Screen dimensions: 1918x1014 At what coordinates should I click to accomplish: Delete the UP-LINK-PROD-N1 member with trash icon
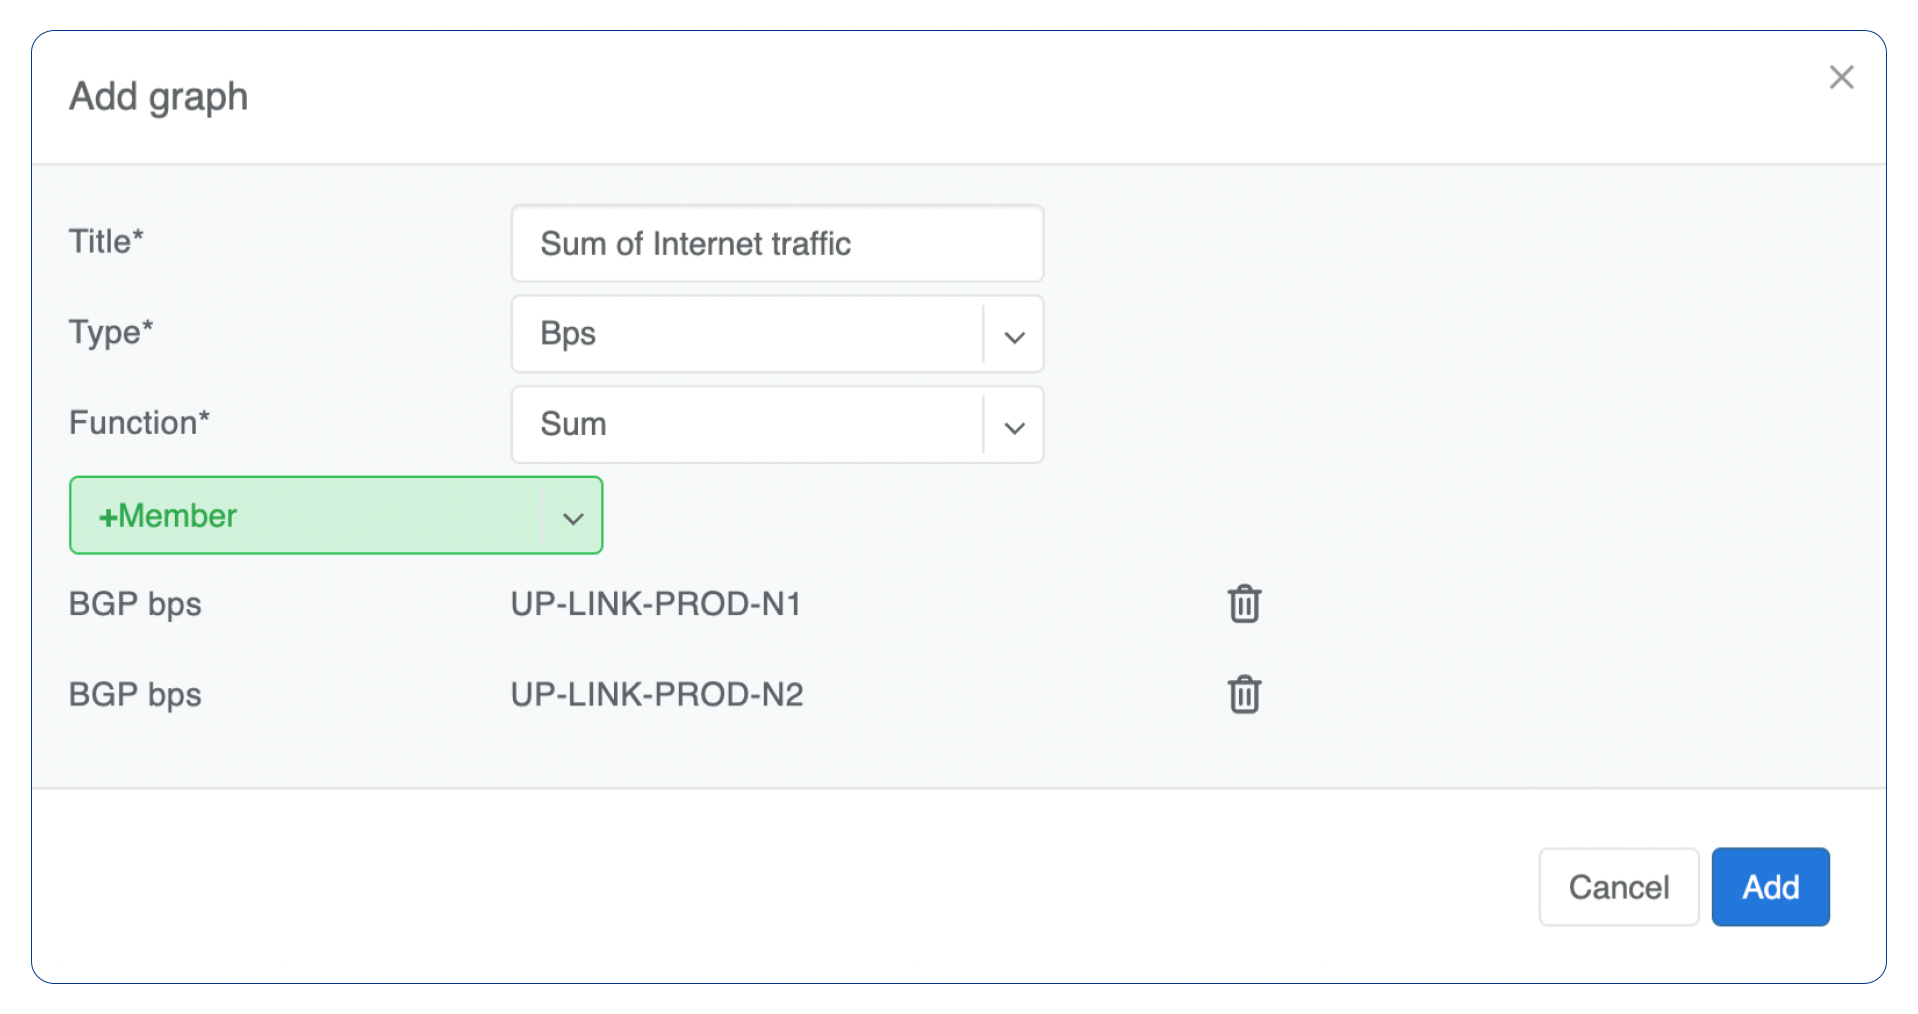coord(1244,604)
